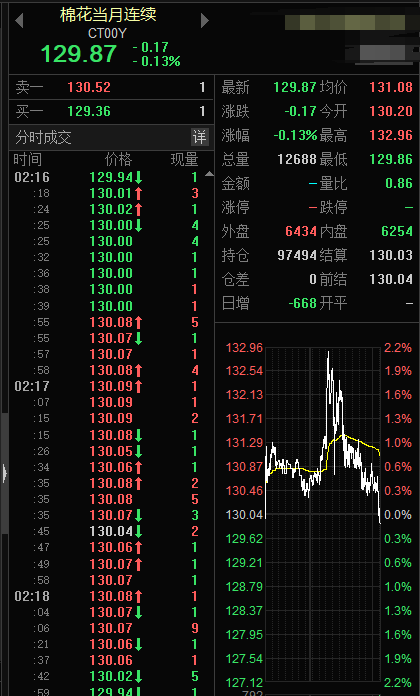The width and height of the screenshot is (420, 696).
Task: Click chart percent label 2.2% at top
Action: [398, 348]
